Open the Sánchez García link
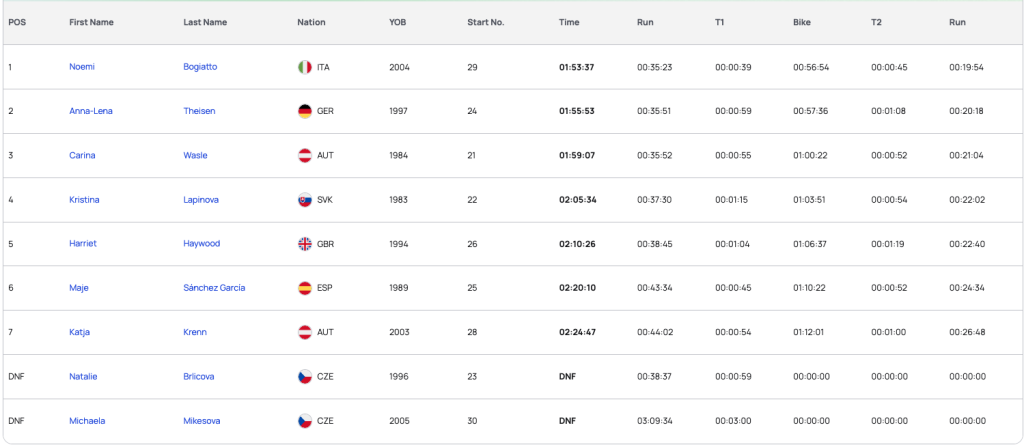The width and height of the screenshot is (1024, 445). pos(214,288)
